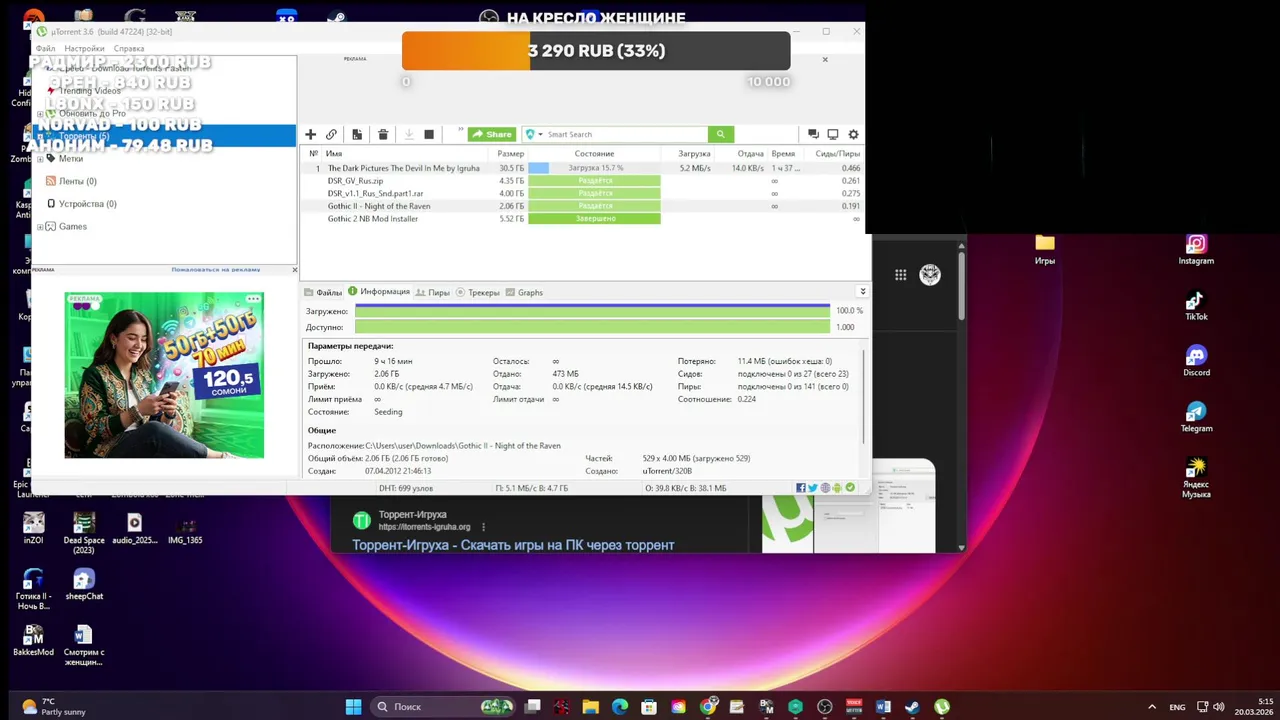The image size is (1280, 720).
Task: Switch to the Пиры tab
Action: click(433, 292)
